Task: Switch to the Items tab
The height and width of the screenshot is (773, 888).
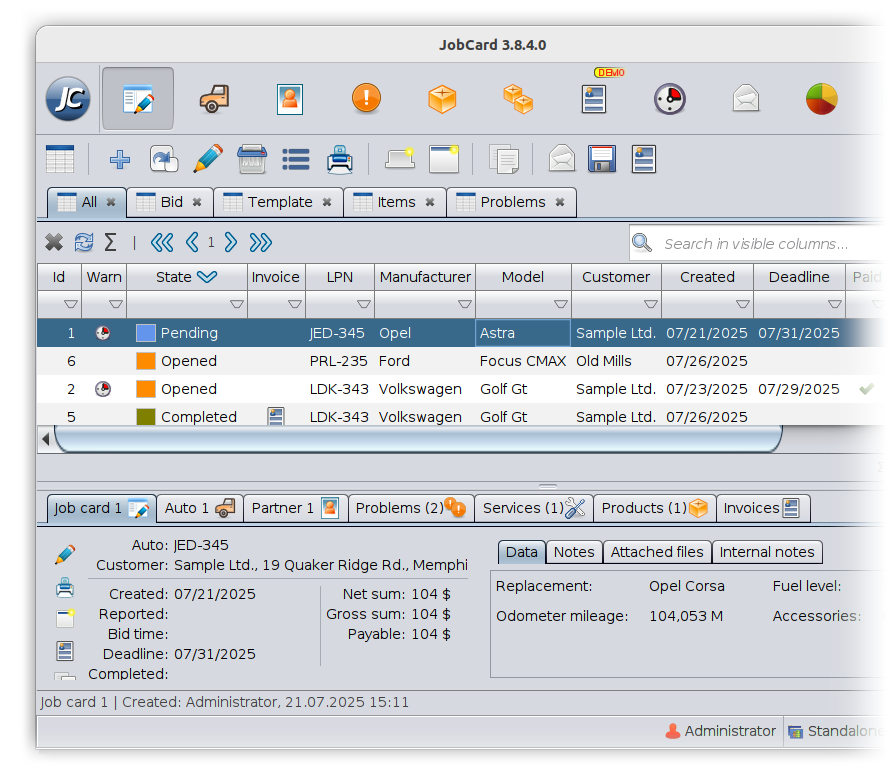Action: (394, 202)
